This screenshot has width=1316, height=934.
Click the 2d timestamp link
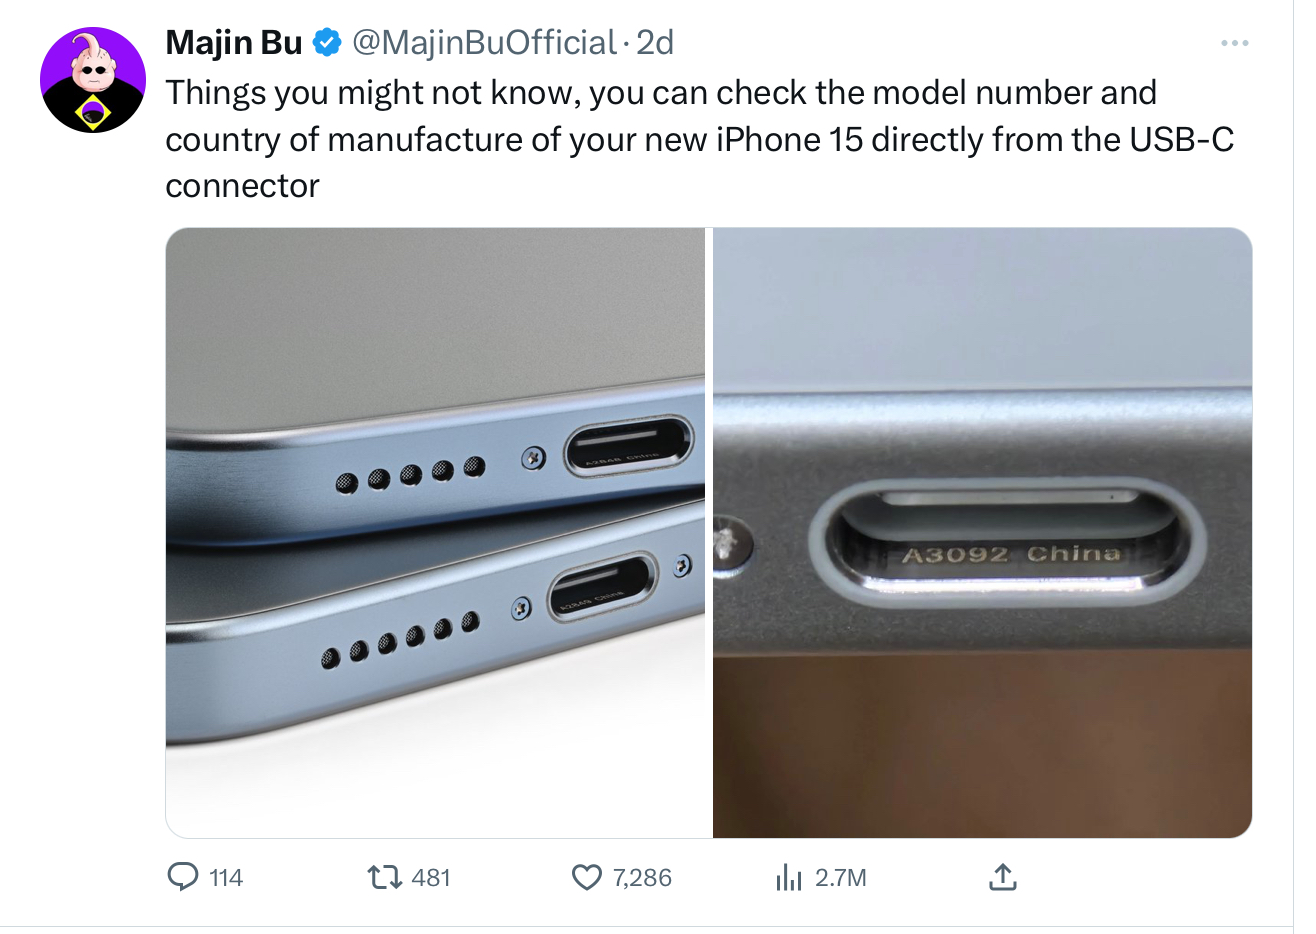655,42
